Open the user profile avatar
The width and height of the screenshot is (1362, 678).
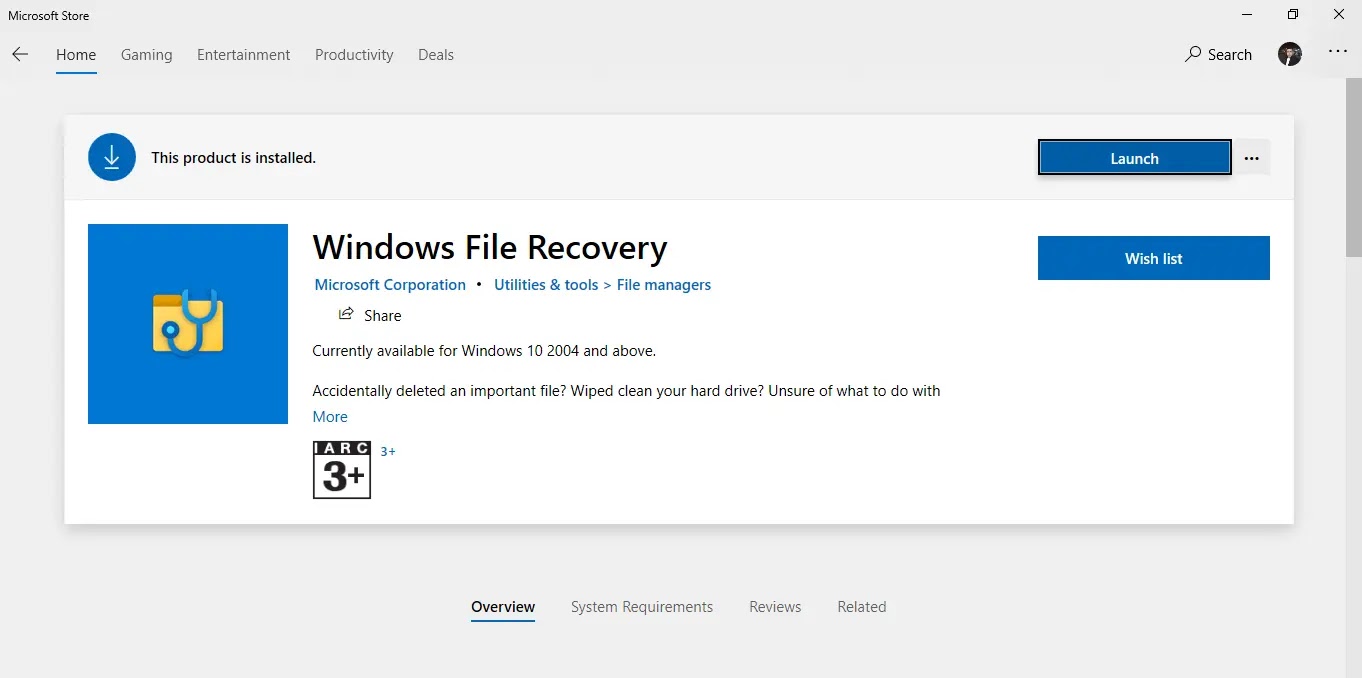[x=1289, y=54]
